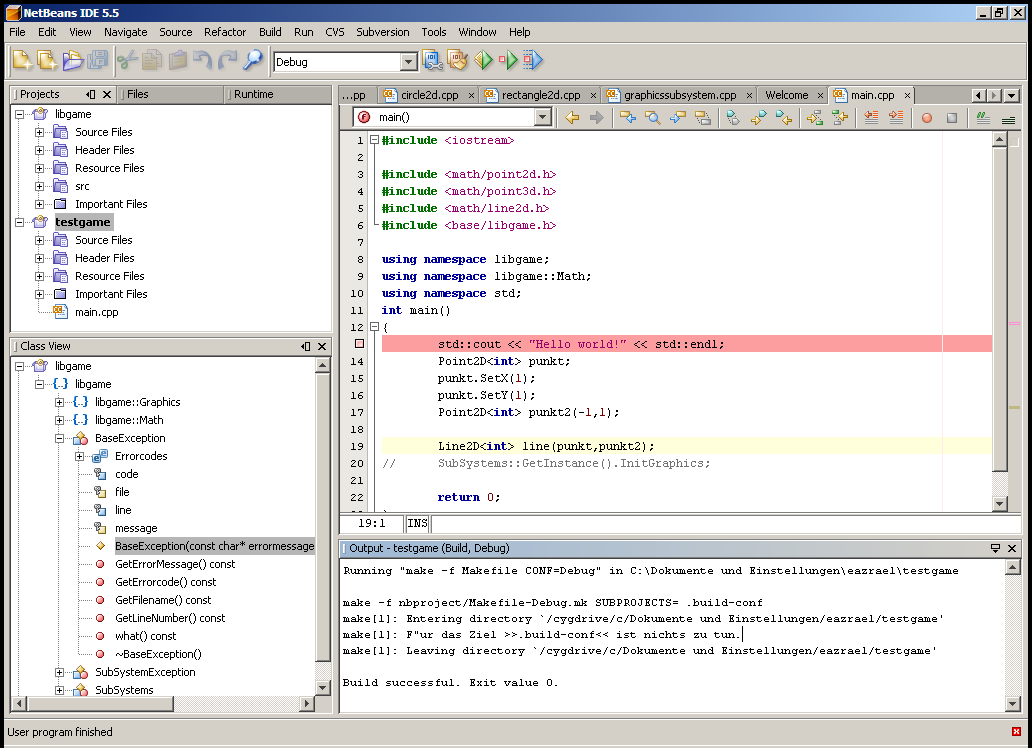Click the Toggle Highlight Search icon
This screenshot has width=1032, height=748.
pos(703,118)
